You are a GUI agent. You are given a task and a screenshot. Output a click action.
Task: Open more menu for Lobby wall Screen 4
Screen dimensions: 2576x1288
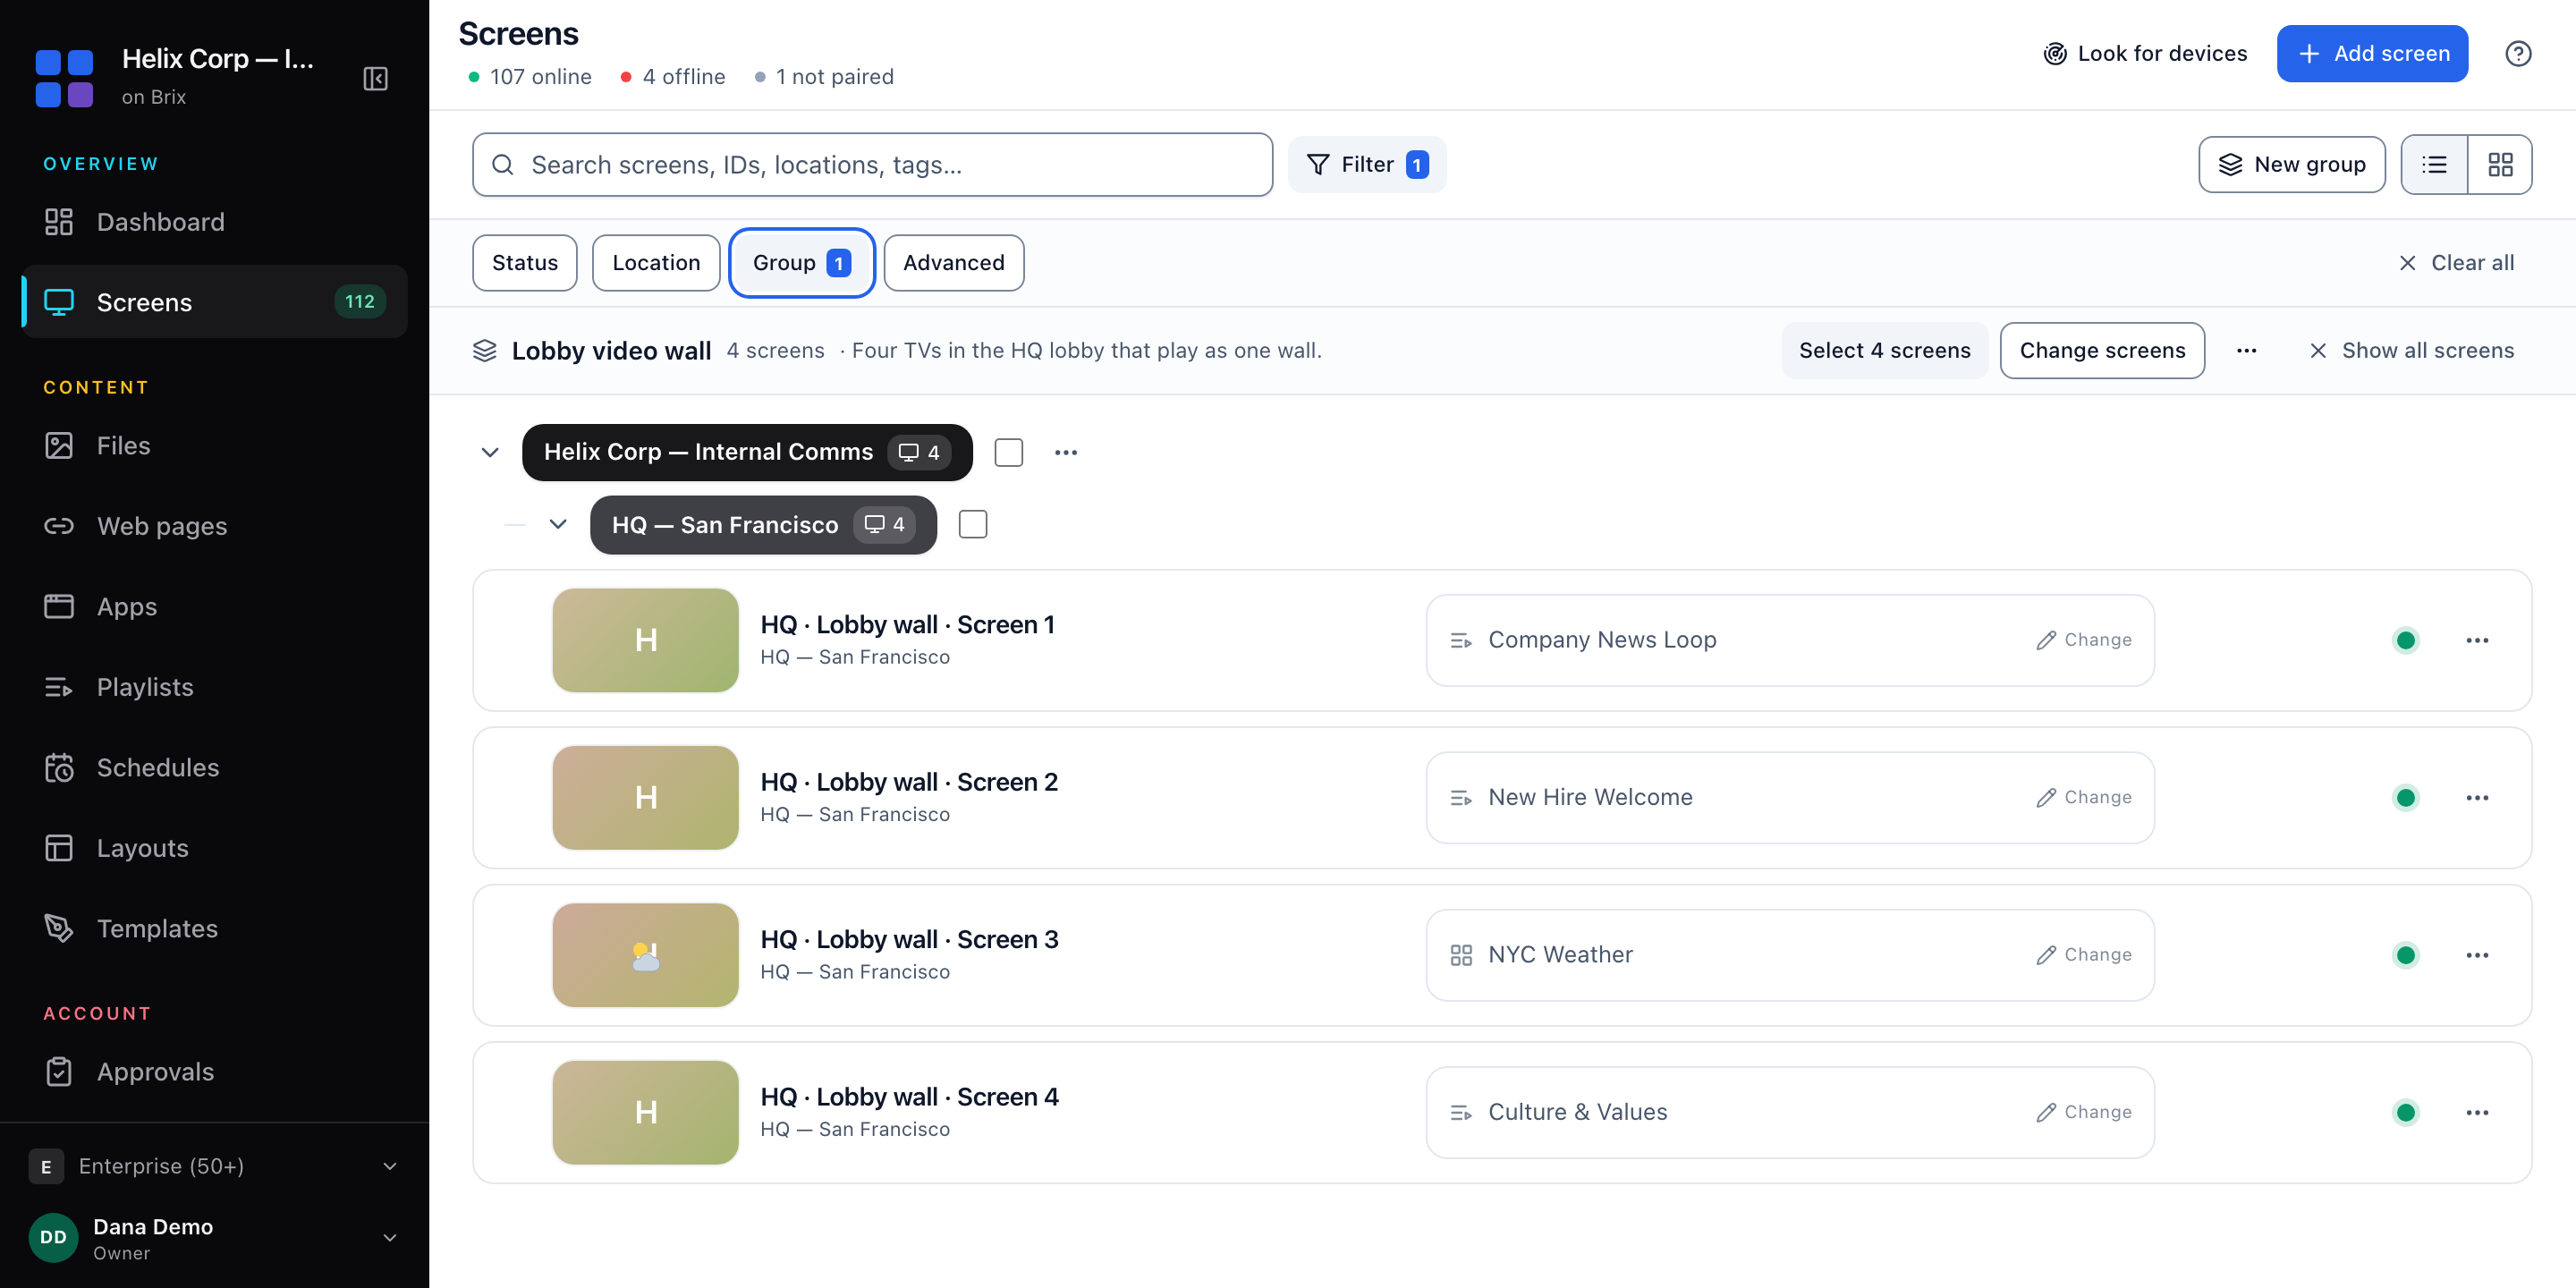(x=2477, y=1112)
